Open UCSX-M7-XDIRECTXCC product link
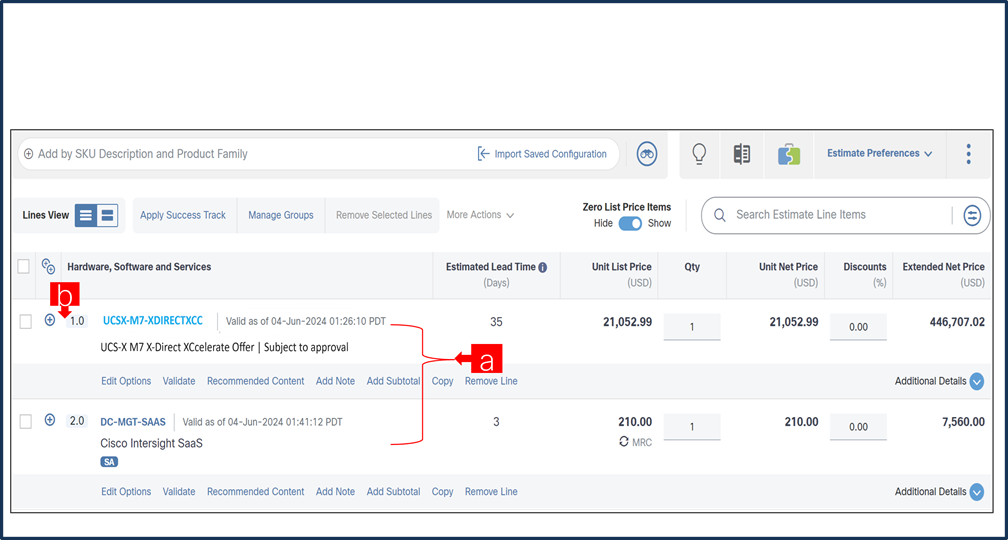 [153, 321]
